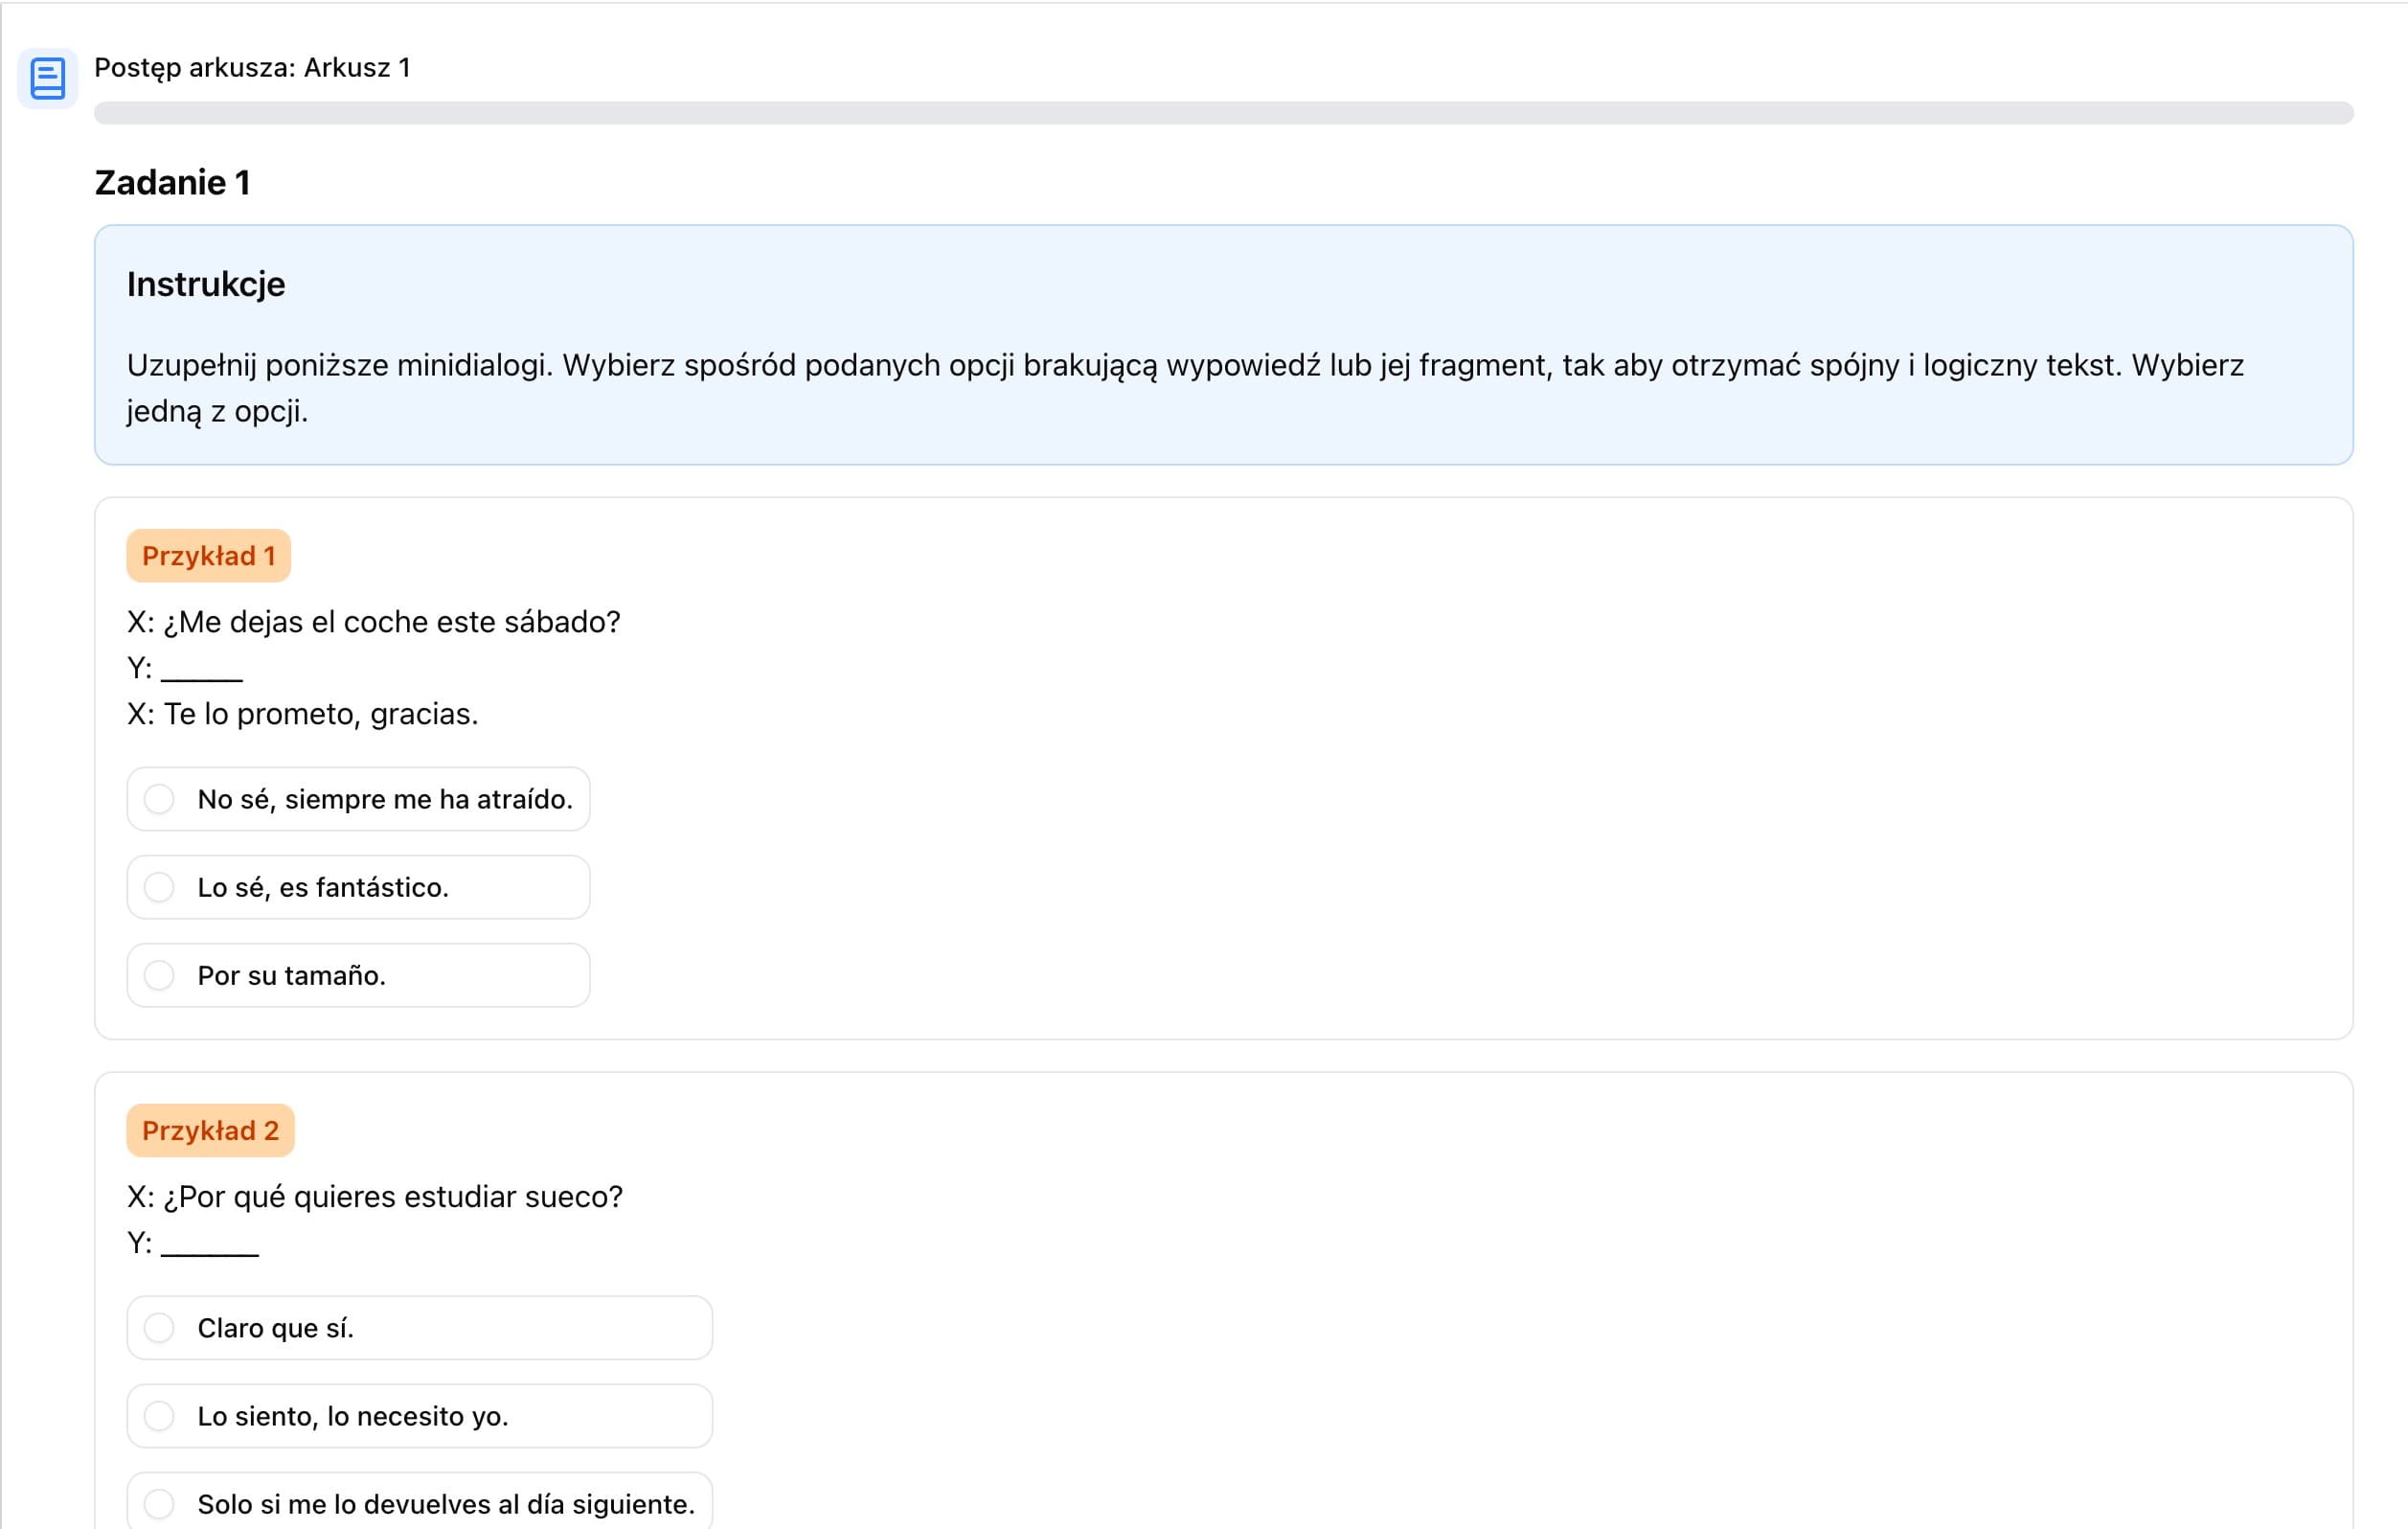The height and width of the screenshot is (1529, 2408).
Task: Click the 'Przykład 1' orange badge
Action: coord(208,556)
